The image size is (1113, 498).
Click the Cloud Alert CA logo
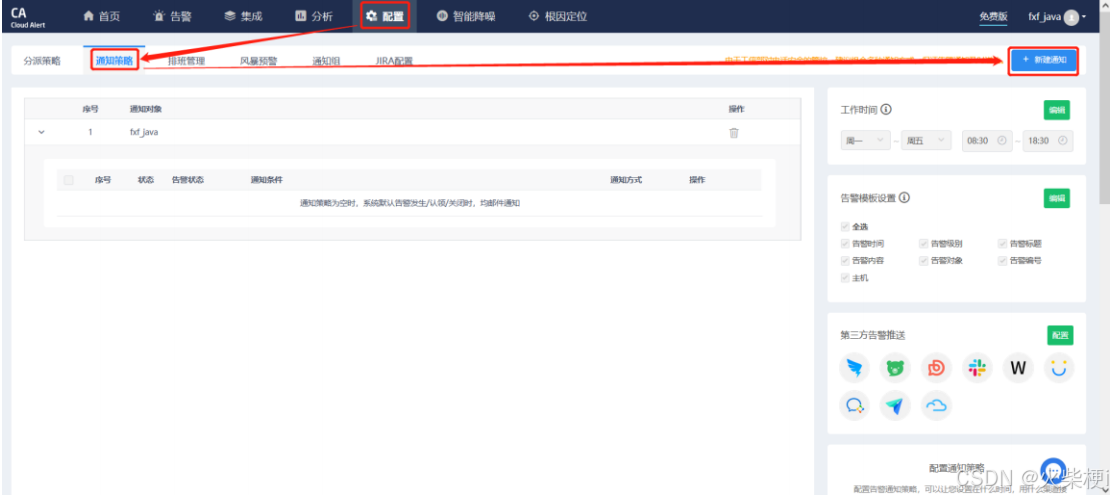point(28,16)
